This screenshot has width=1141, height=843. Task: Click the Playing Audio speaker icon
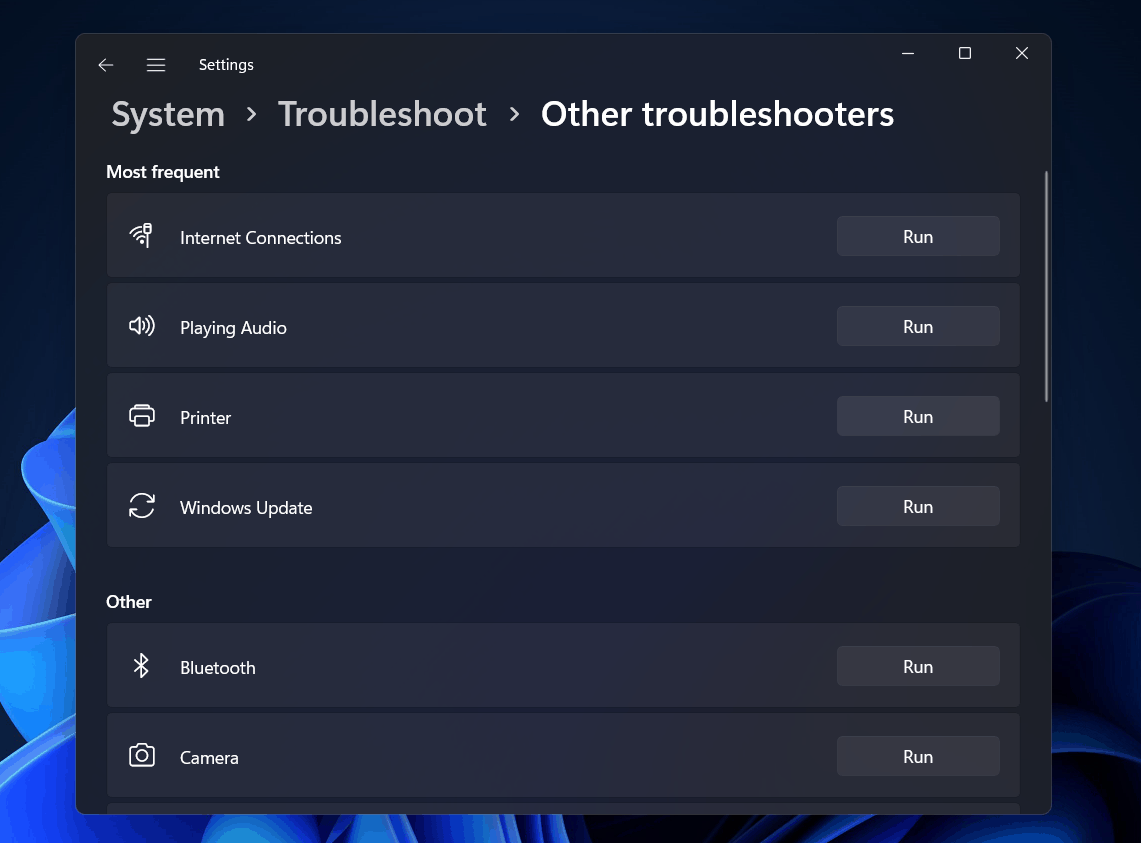point(141,326)
